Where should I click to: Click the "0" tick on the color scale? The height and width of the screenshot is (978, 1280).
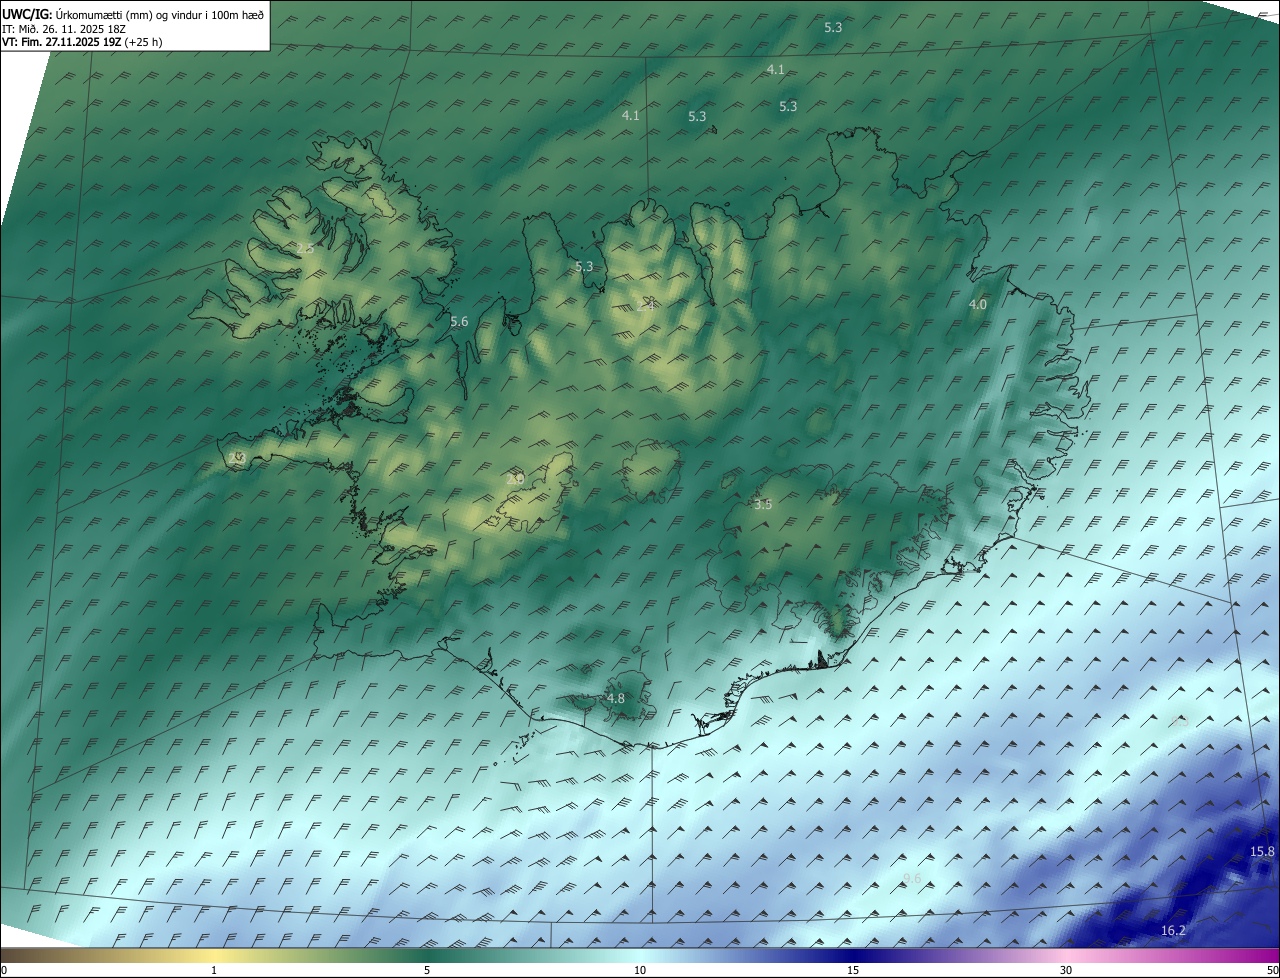click(x=4, y=971)
